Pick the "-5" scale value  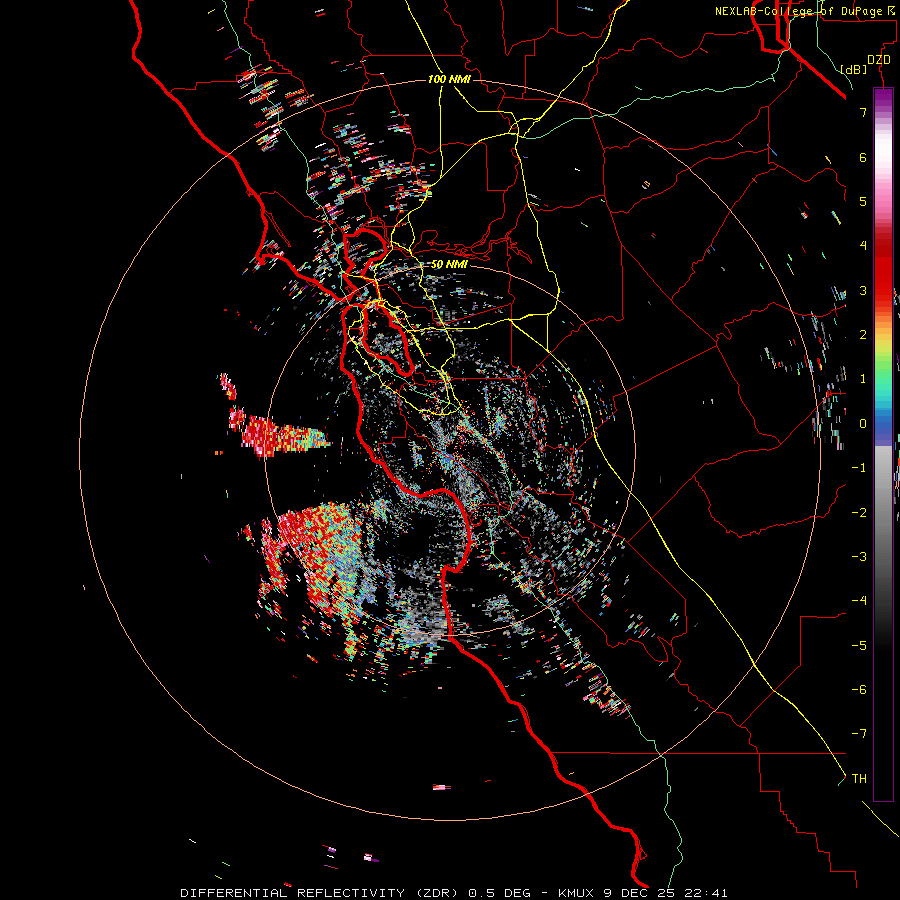[859, 646]
